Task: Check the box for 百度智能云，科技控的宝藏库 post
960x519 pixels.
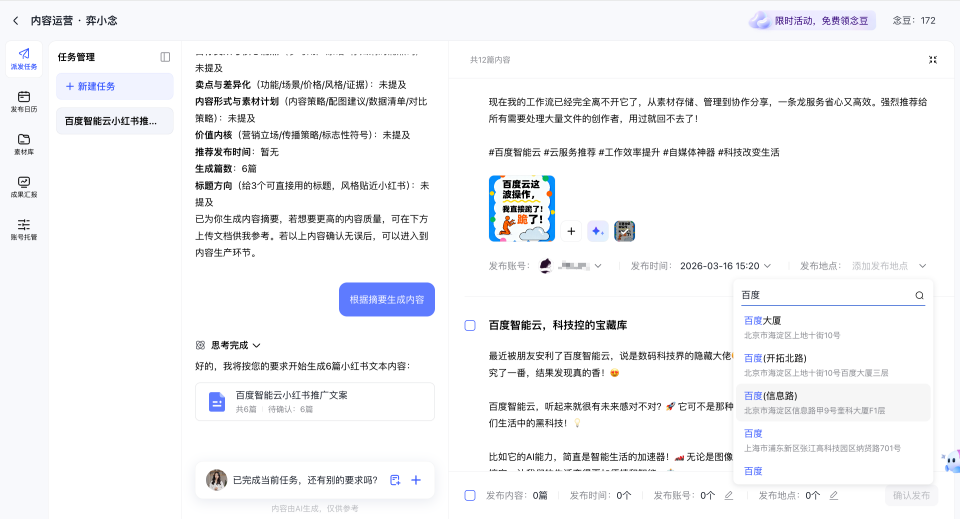Action: click(x=470, y=325)
